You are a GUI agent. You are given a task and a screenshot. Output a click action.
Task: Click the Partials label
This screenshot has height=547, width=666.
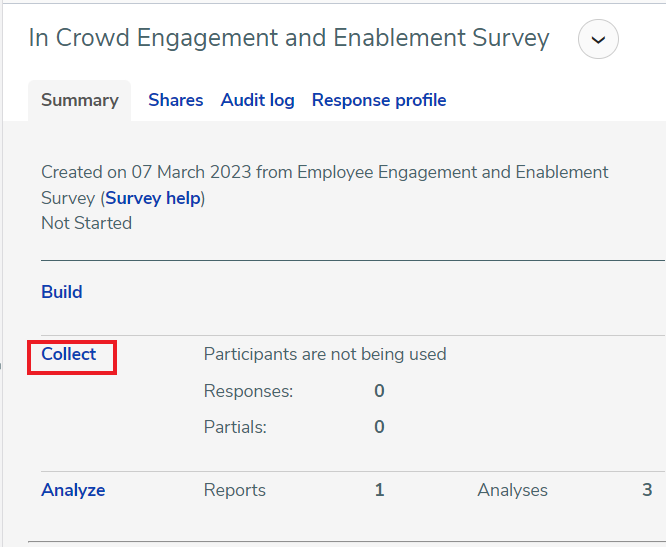(236, 427)
